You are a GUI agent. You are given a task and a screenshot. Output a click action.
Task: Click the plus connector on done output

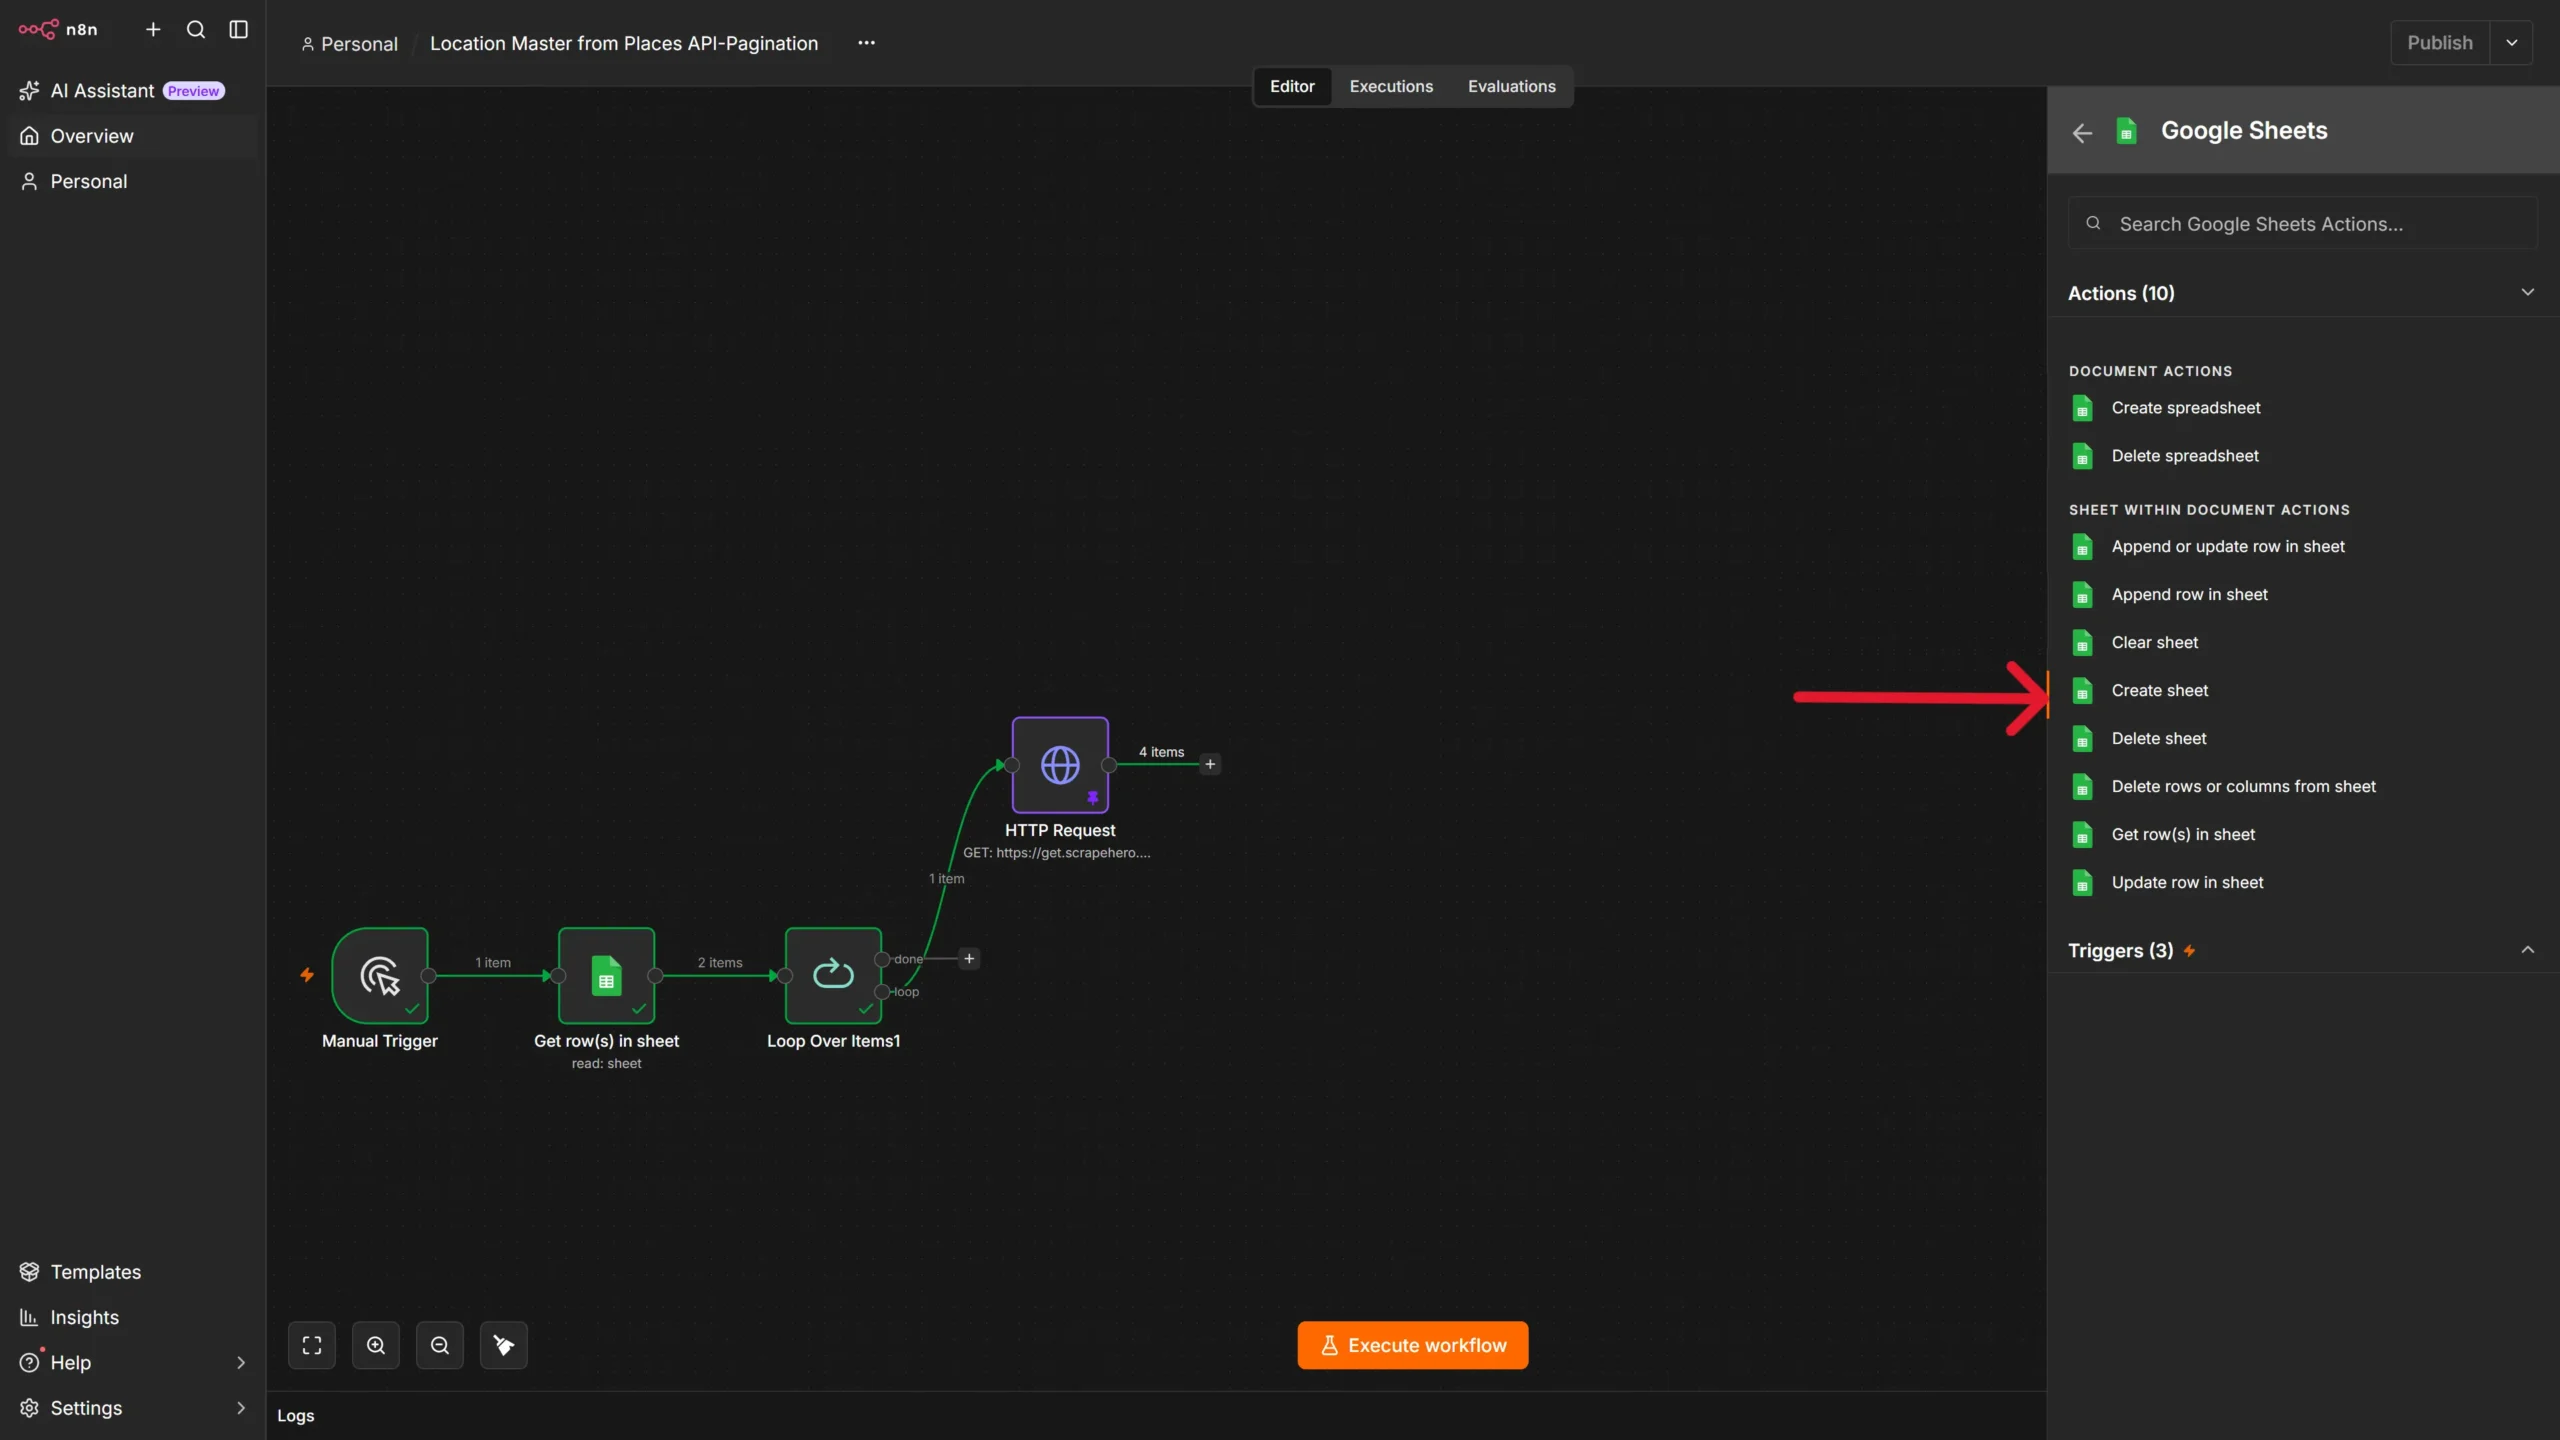pyautogui.click(x=969, y=958)
